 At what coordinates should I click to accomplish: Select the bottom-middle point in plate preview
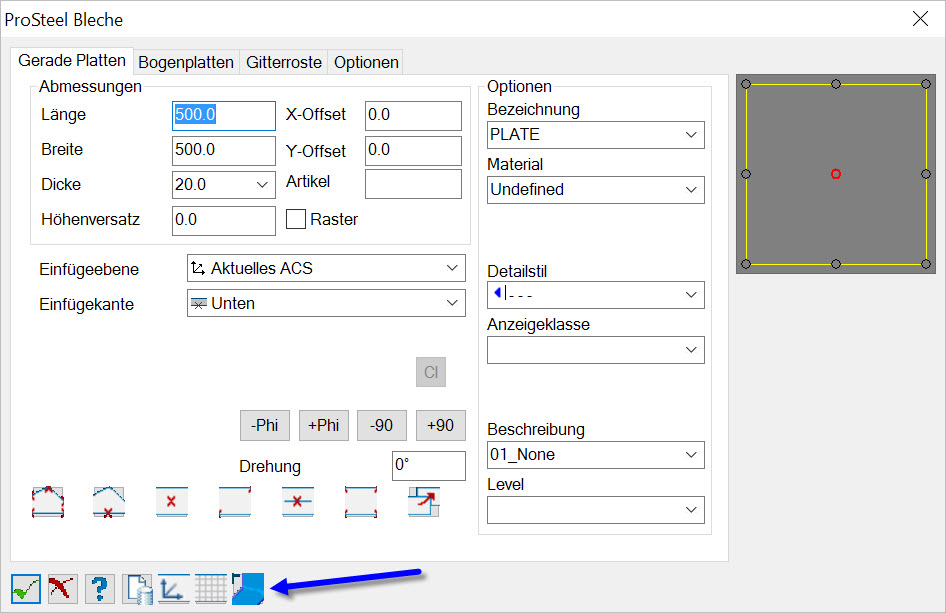click(836, 264)
